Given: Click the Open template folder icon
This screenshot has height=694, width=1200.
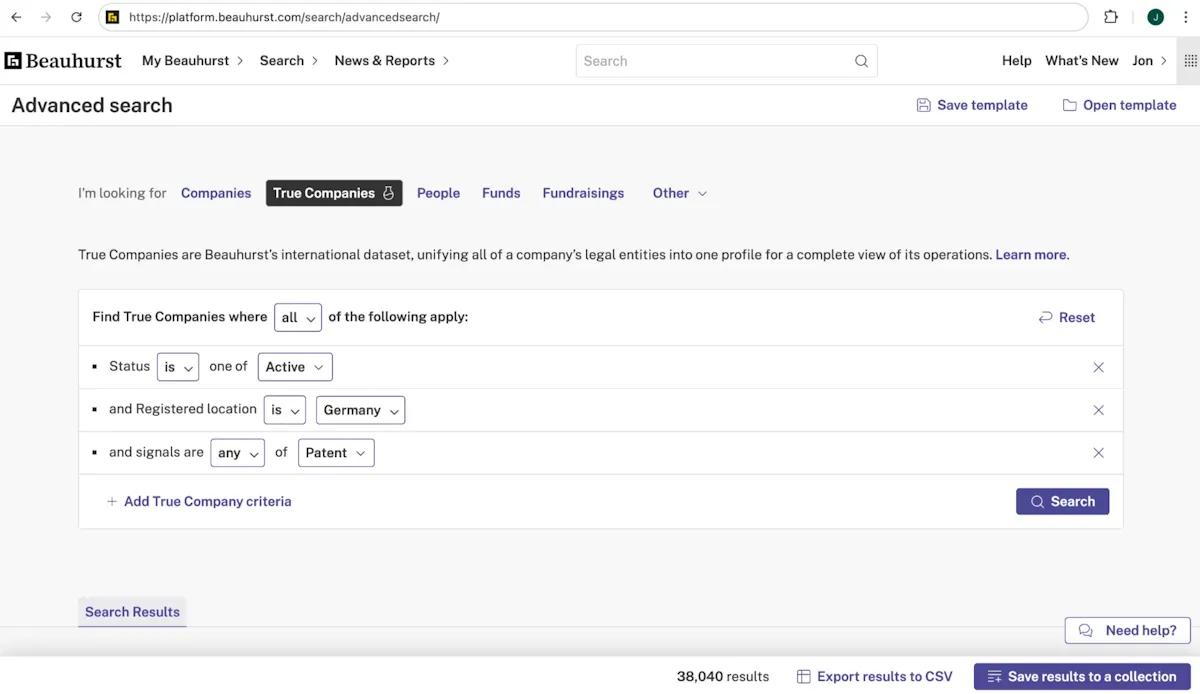Looking at the screenshot, I should tap(1070, 105).
